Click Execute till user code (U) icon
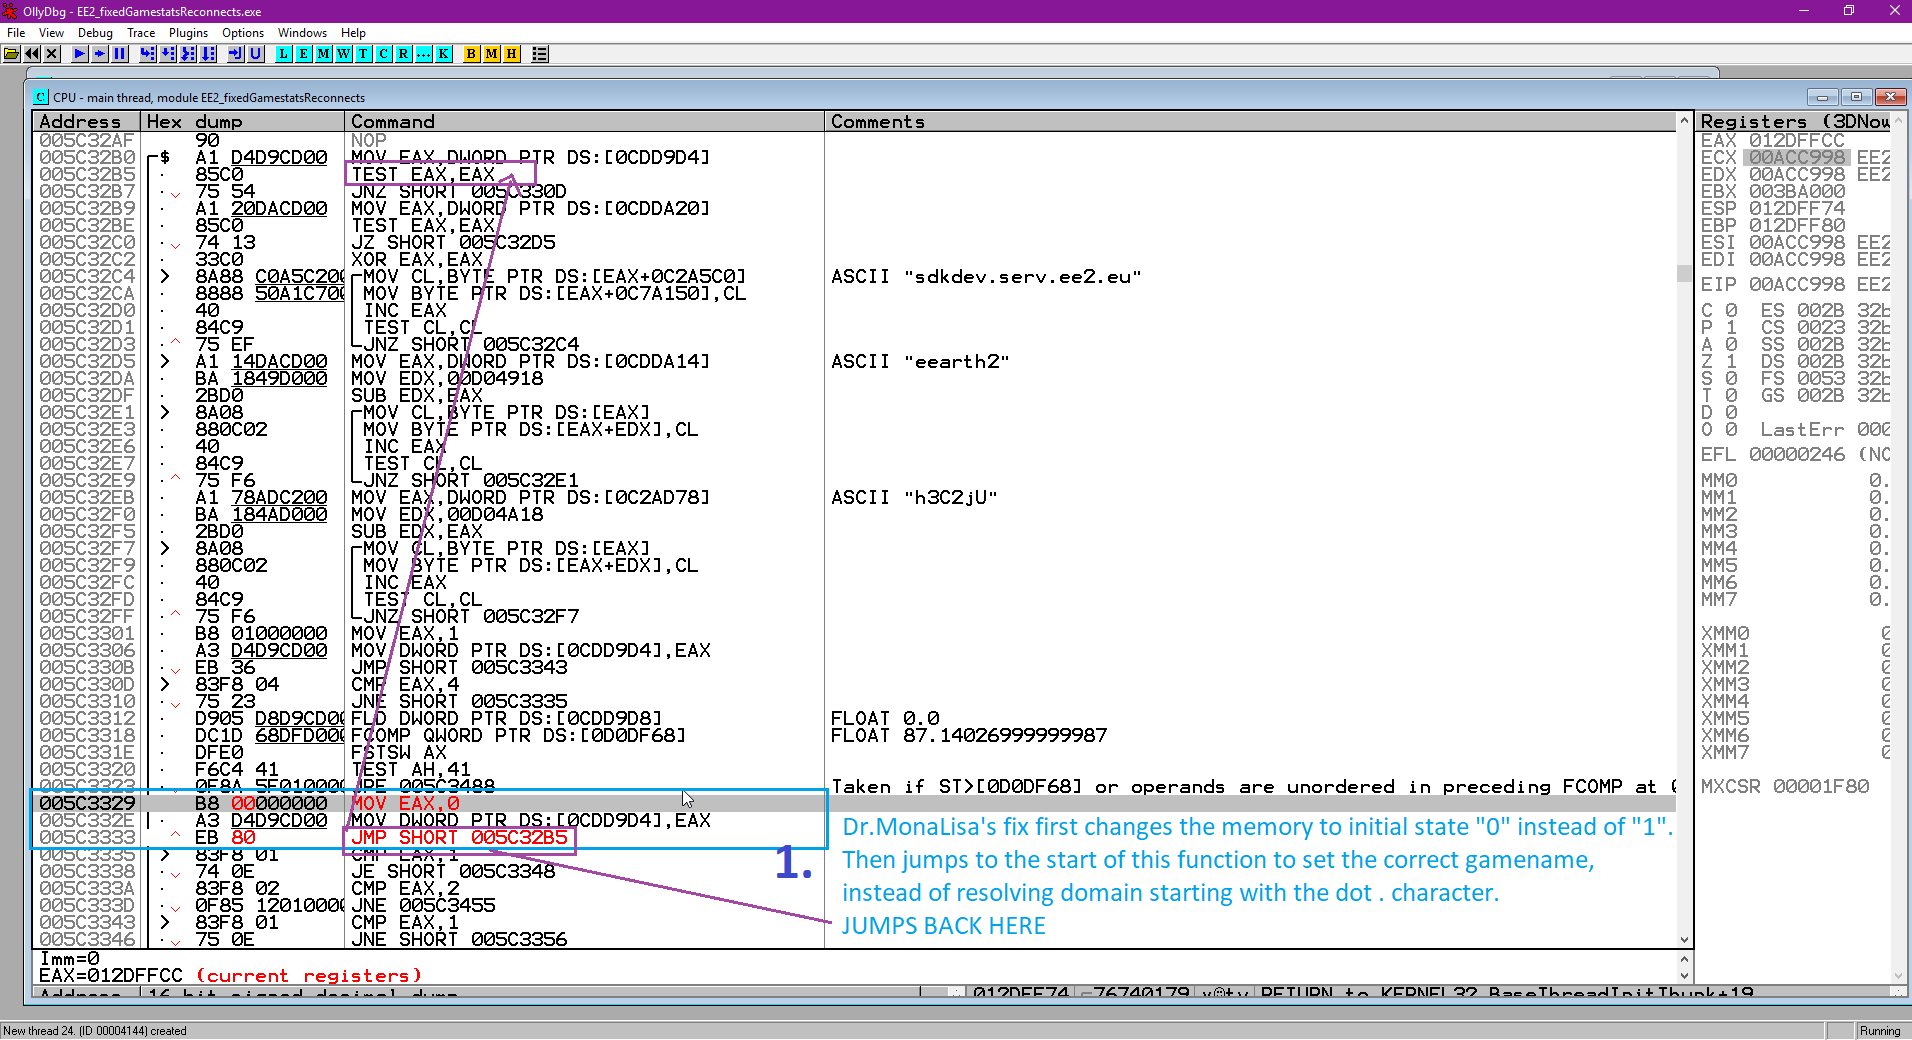 click(x=256, y=54)
